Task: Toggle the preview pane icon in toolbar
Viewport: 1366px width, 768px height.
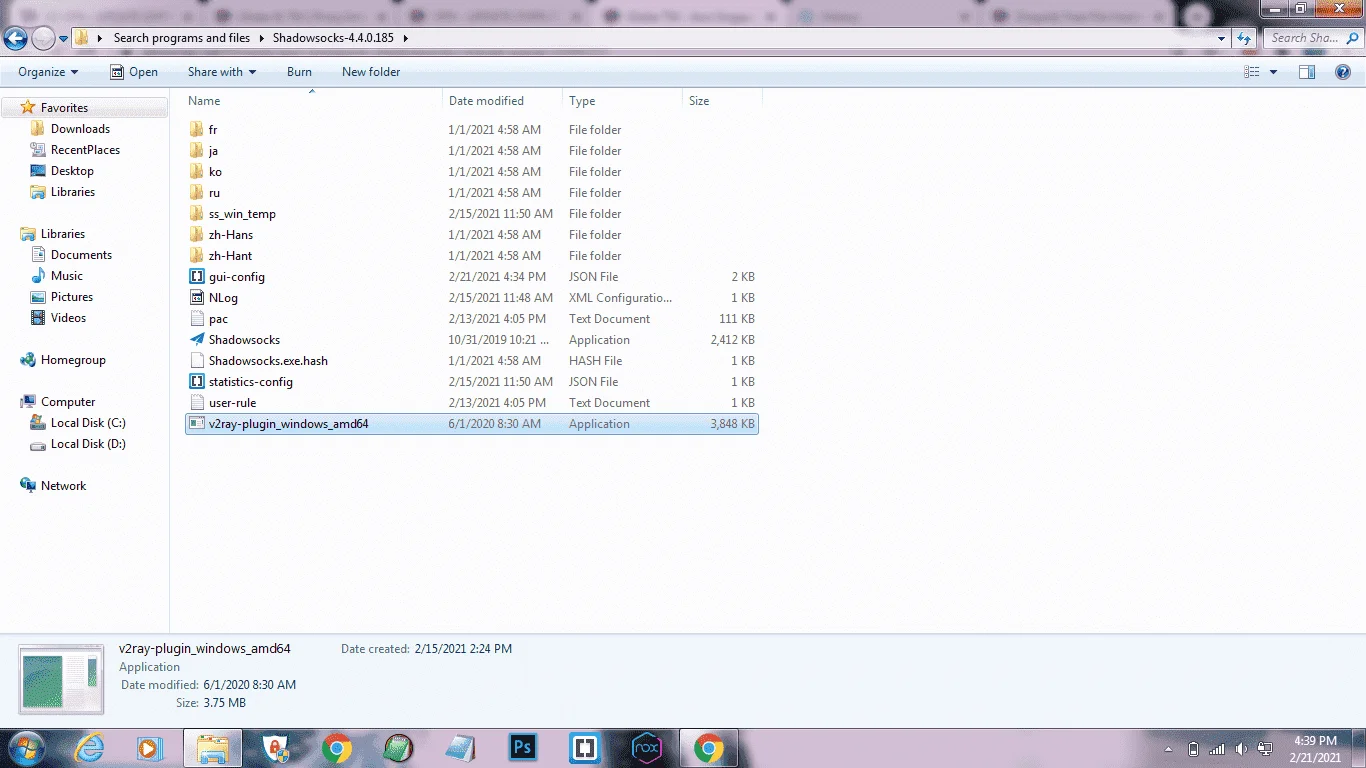Action: point(1307,72)
